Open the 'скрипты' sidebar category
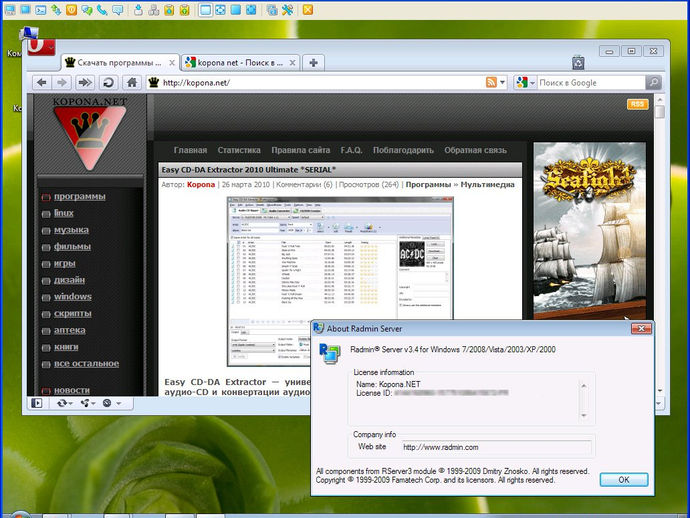This screenshot has width=690, height=518. coord(73,313)
